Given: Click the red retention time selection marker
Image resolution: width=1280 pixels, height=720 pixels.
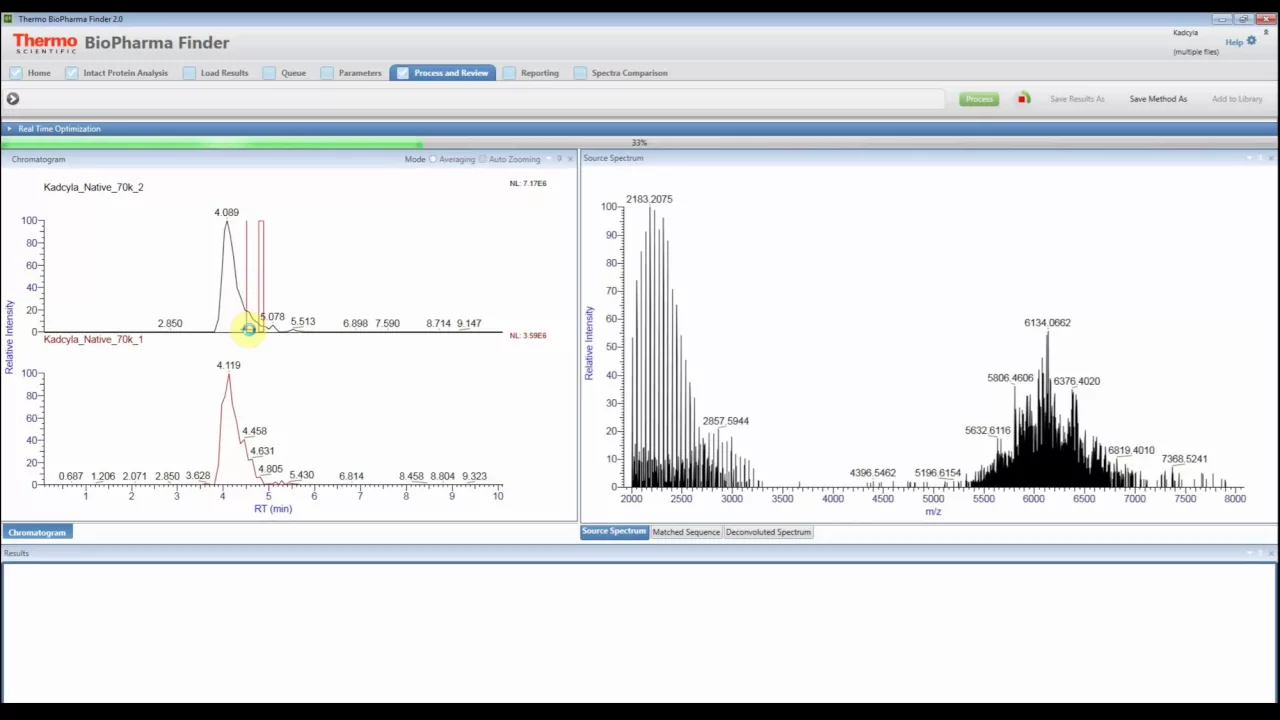Looking at the screenshot, I should pos(261,275).
